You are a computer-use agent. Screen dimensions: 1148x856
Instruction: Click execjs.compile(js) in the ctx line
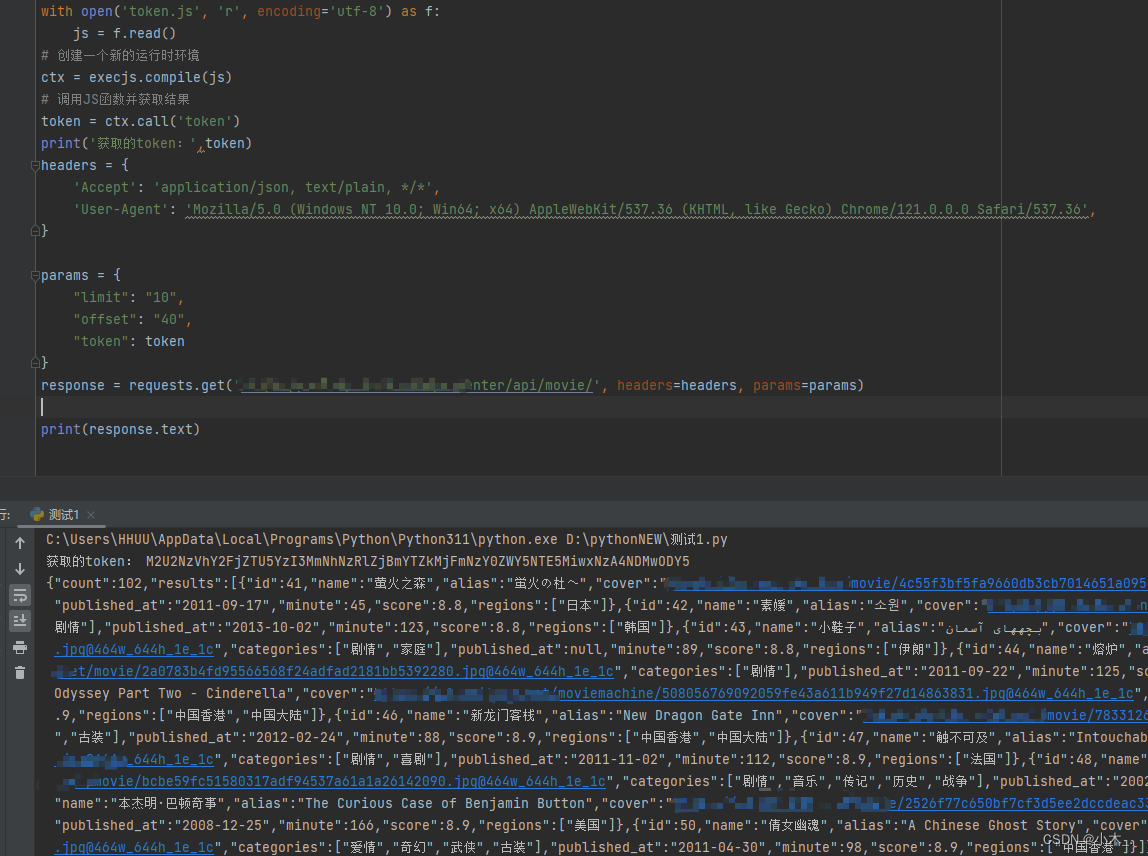coord(160,78)
